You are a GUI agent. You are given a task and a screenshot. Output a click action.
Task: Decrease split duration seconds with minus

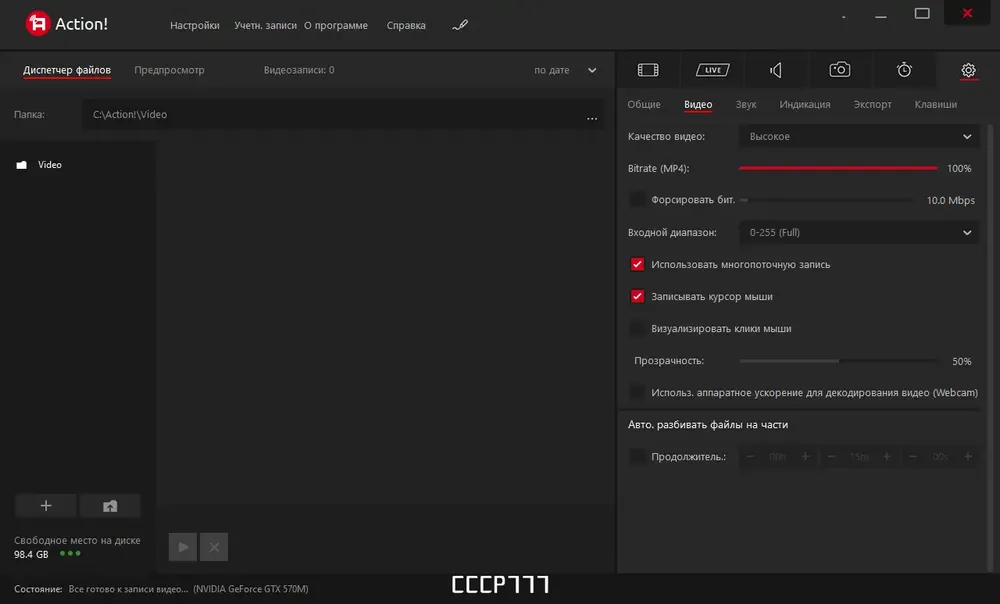[x=913, y=457]
